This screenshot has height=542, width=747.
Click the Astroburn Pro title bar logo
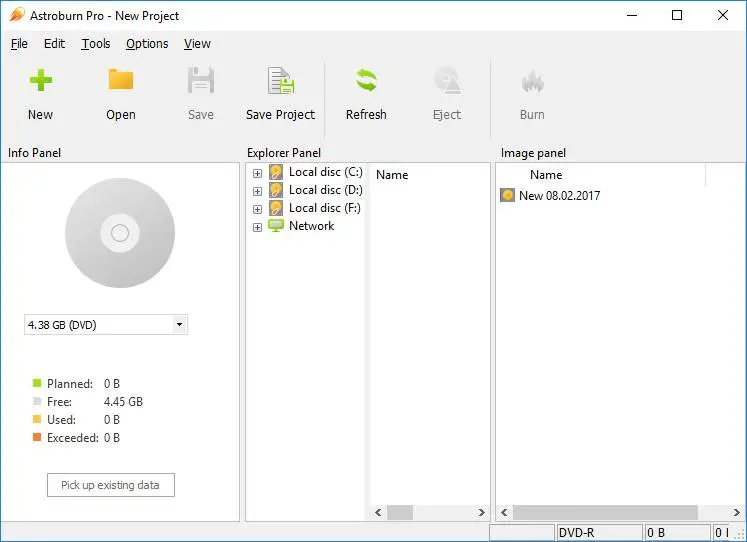coord(17,15)
